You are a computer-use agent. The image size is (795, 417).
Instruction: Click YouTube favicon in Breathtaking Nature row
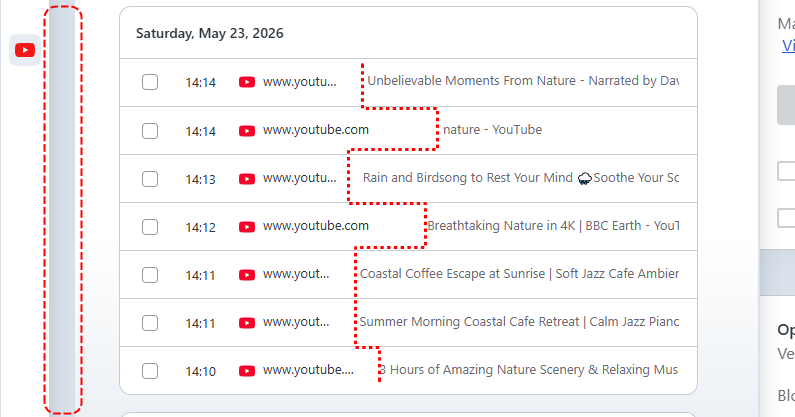247,227
